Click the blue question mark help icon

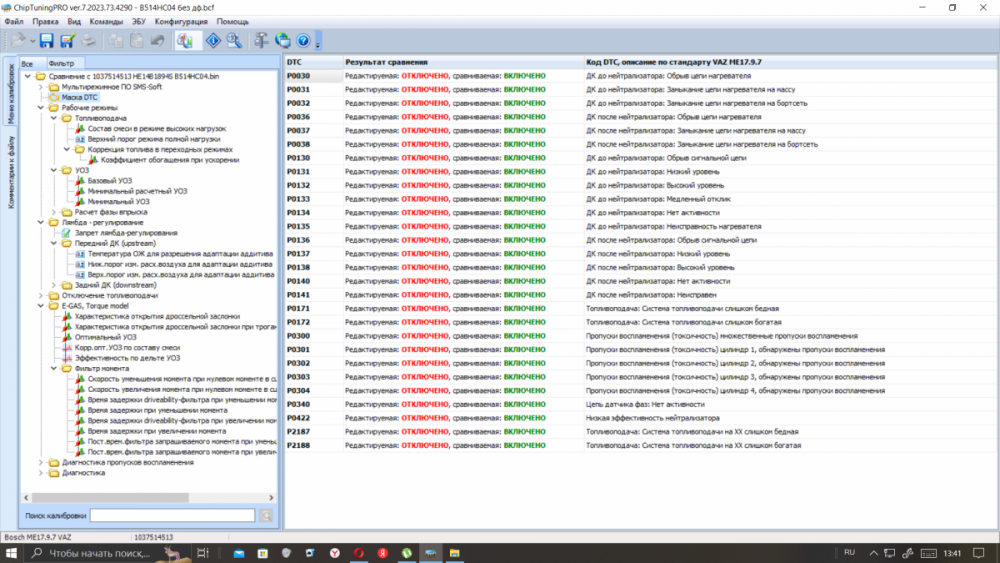coord(303,41)
